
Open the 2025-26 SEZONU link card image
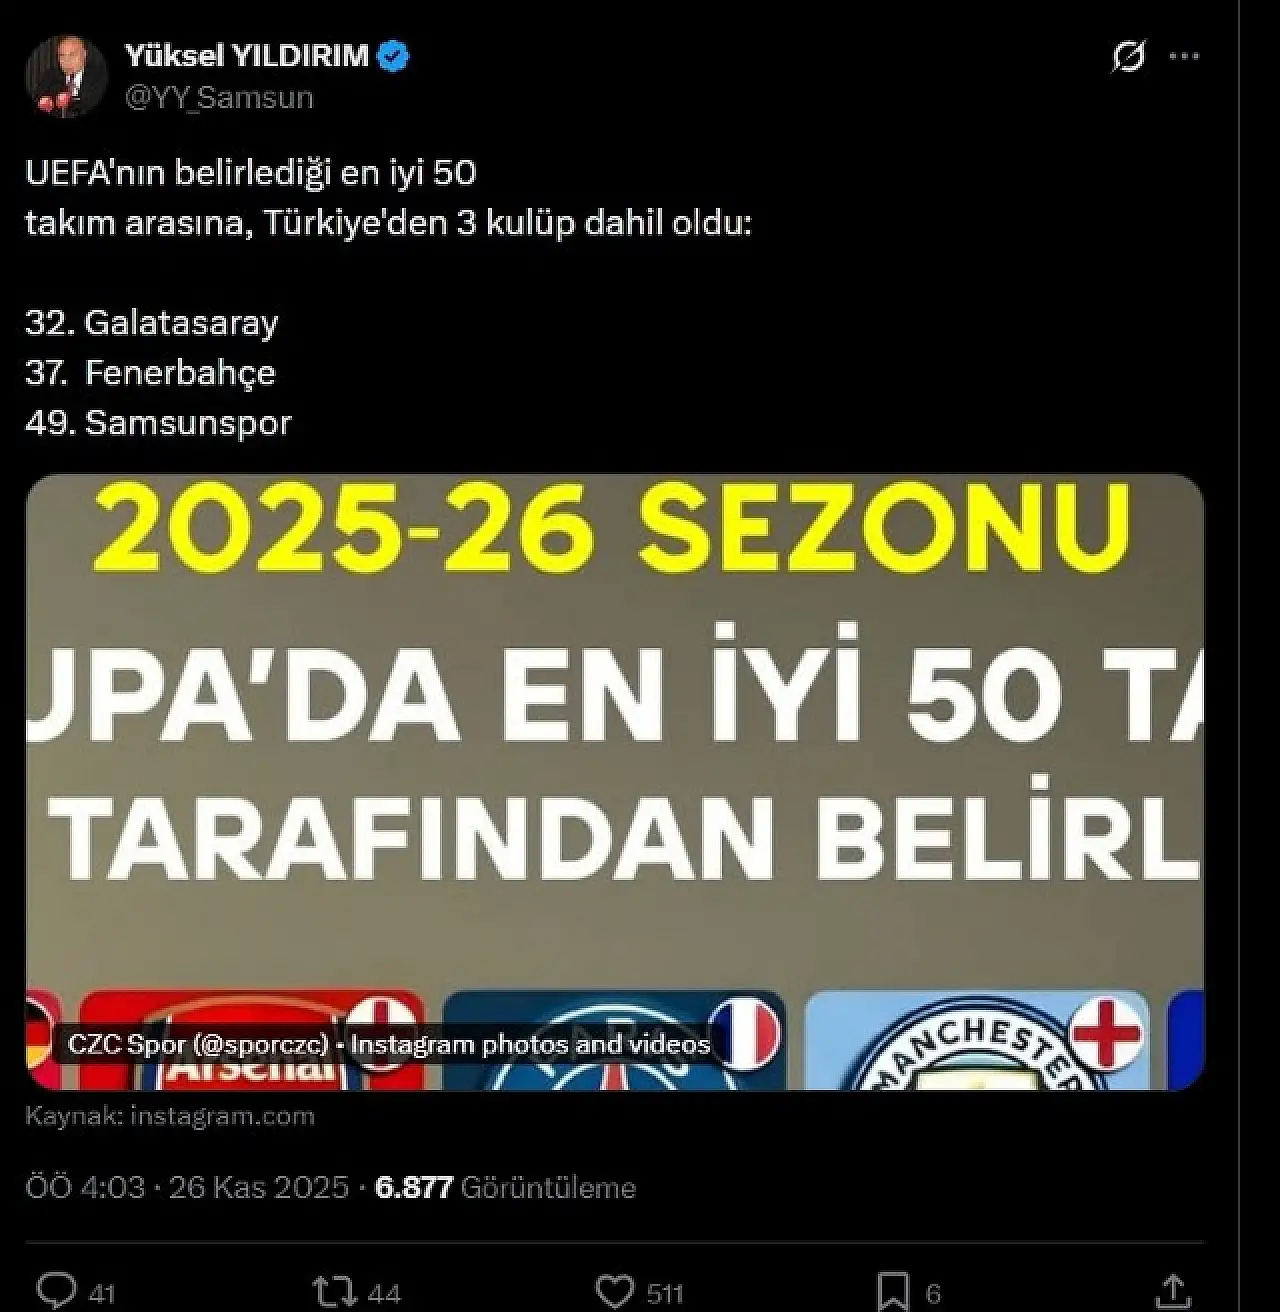click(614, 782)
